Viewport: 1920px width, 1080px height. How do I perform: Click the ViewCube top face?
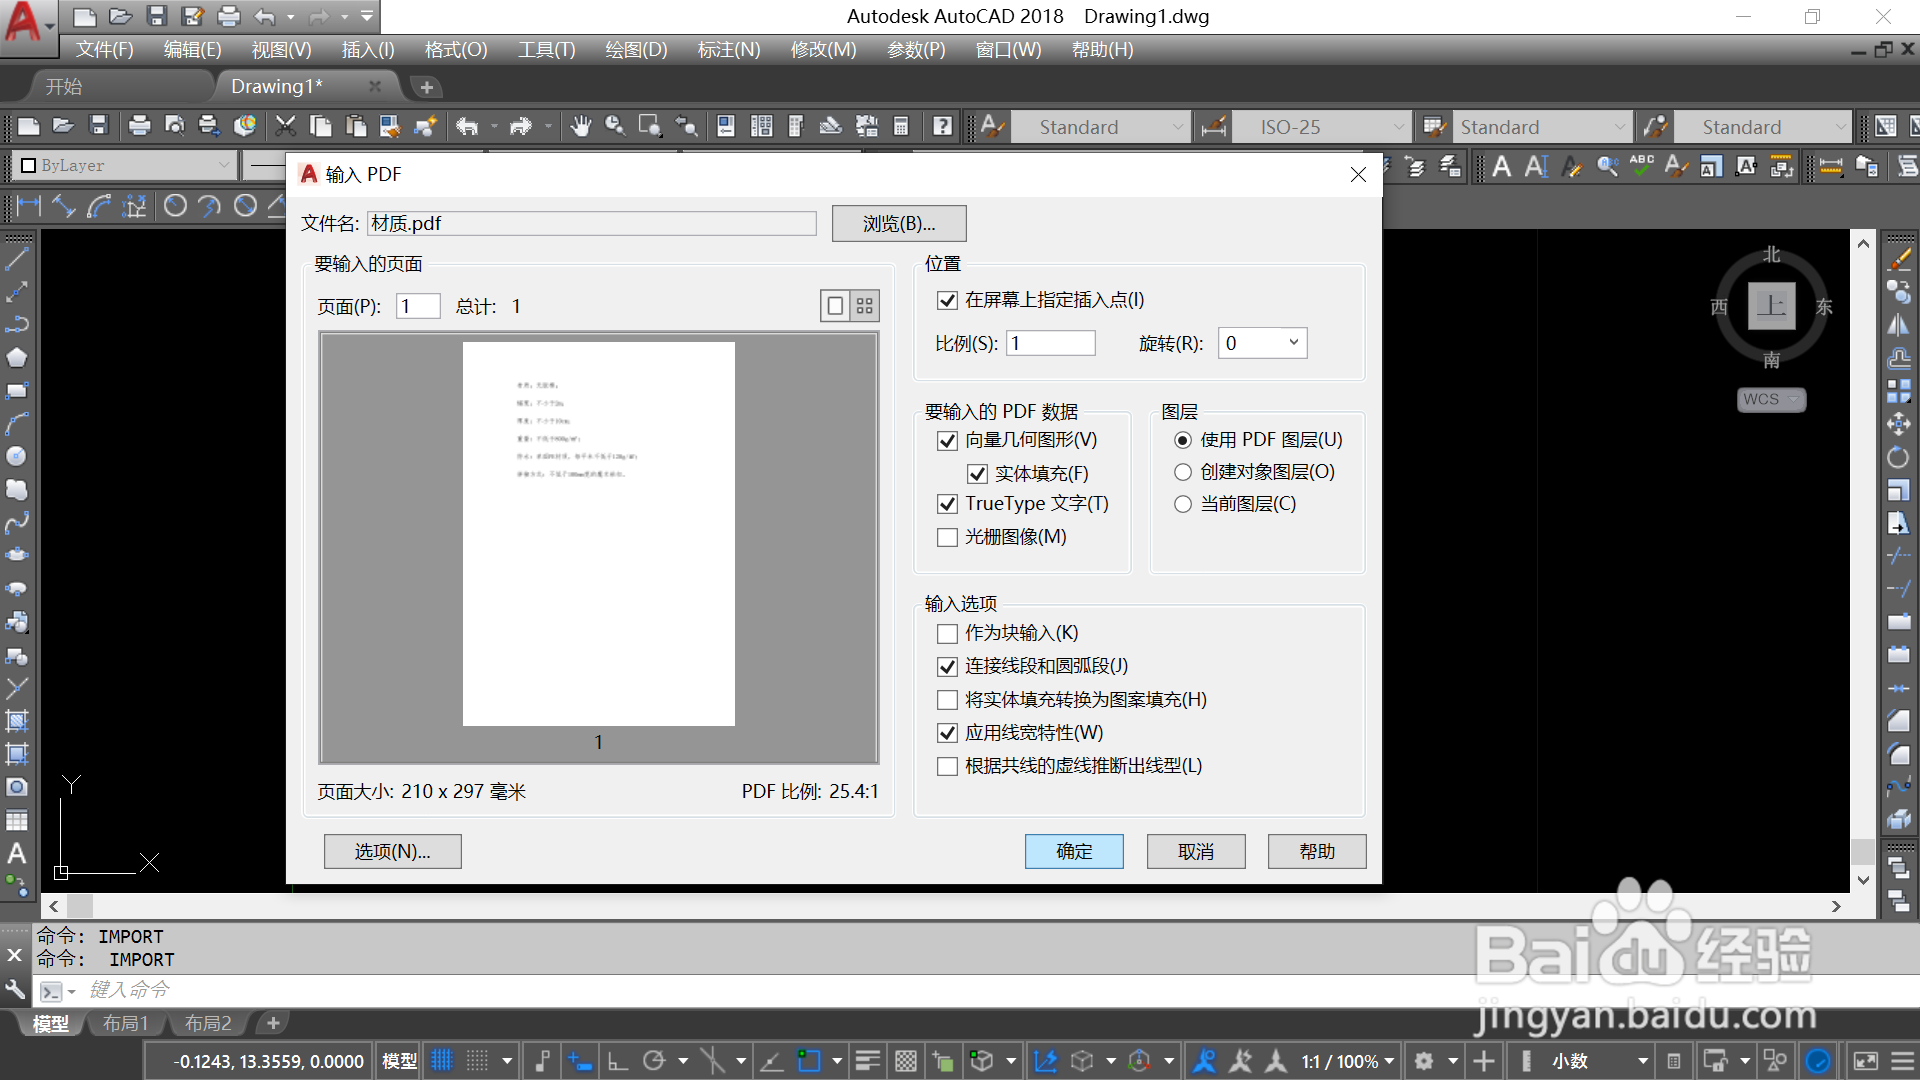(1771, 305)
